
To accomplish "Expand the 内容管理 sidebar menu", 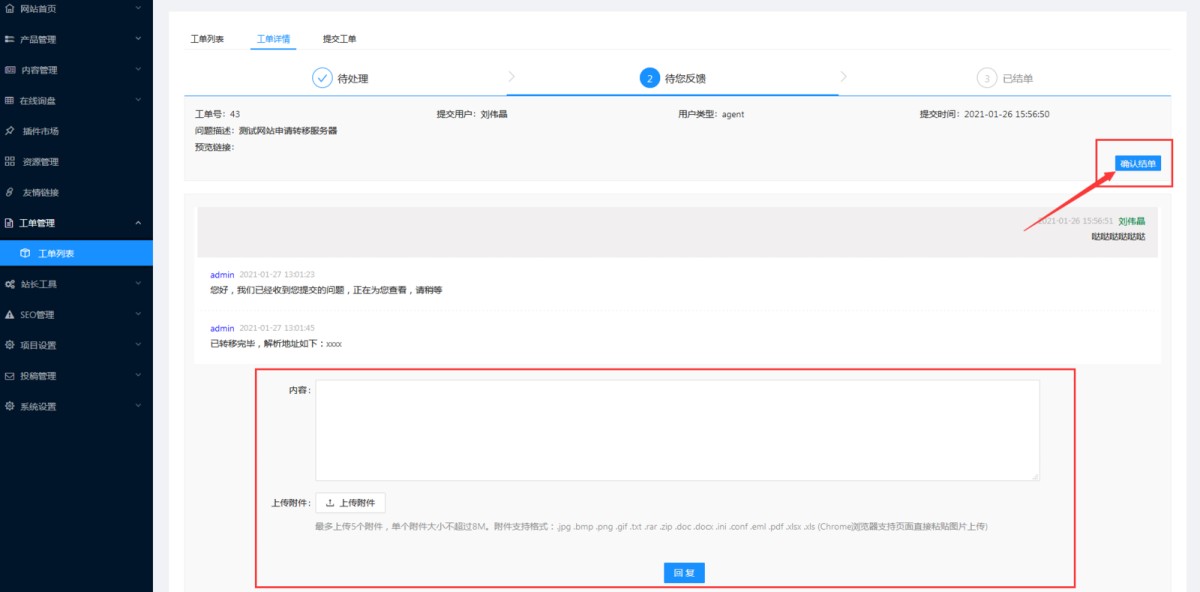I will pyautogui.click(x=138, y=70).
